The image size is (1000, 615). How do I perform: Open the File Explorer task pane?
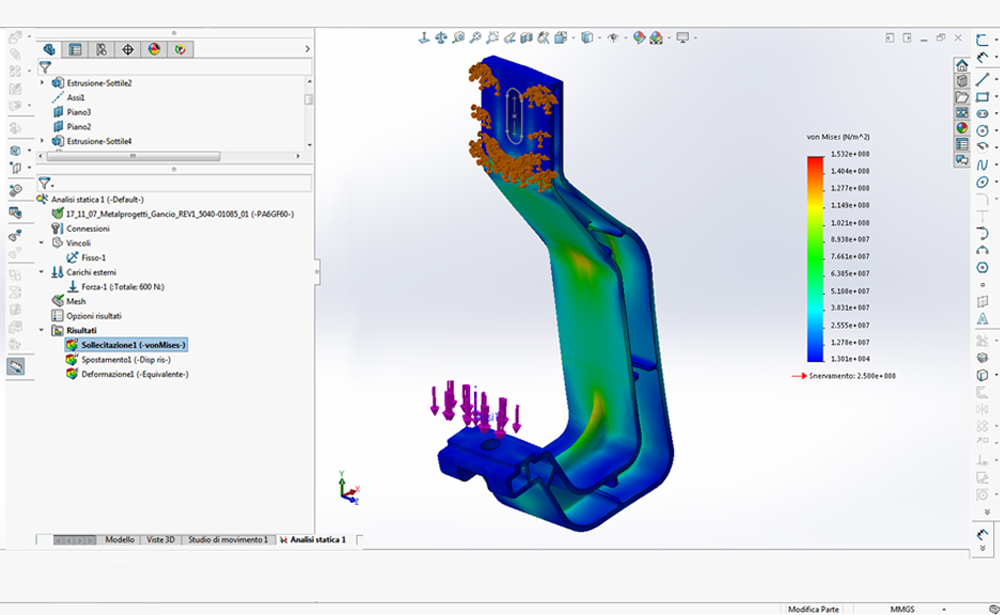pos(962,97)
